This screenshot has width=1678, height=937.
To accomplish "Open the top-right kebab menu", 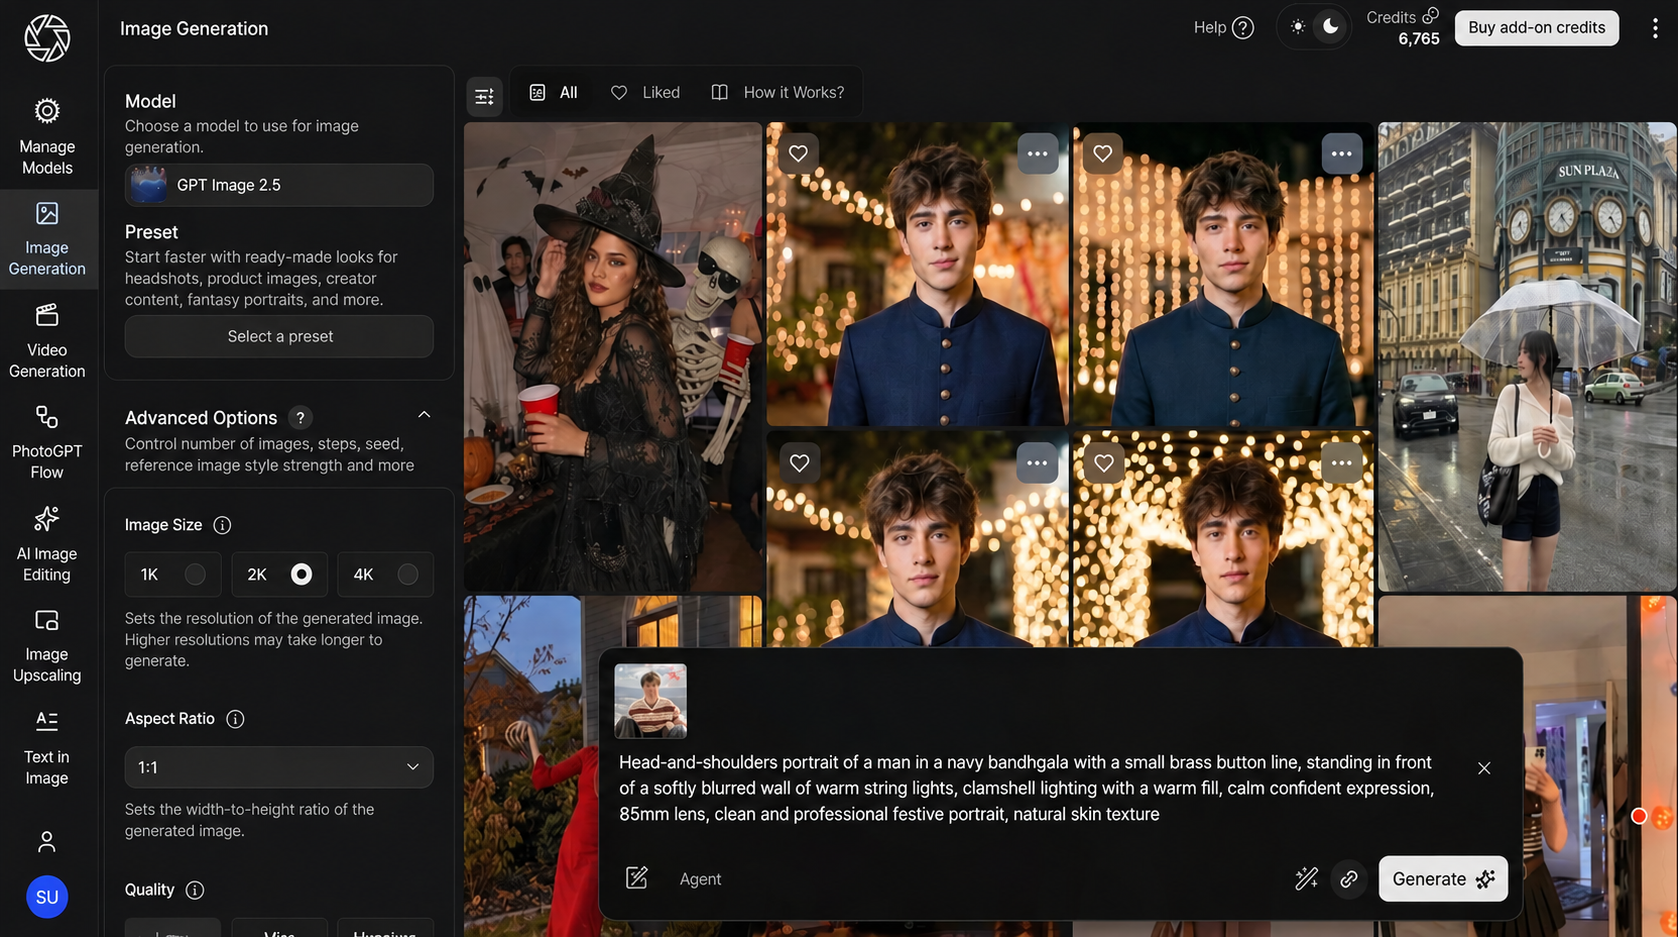I will [1655, 28].
